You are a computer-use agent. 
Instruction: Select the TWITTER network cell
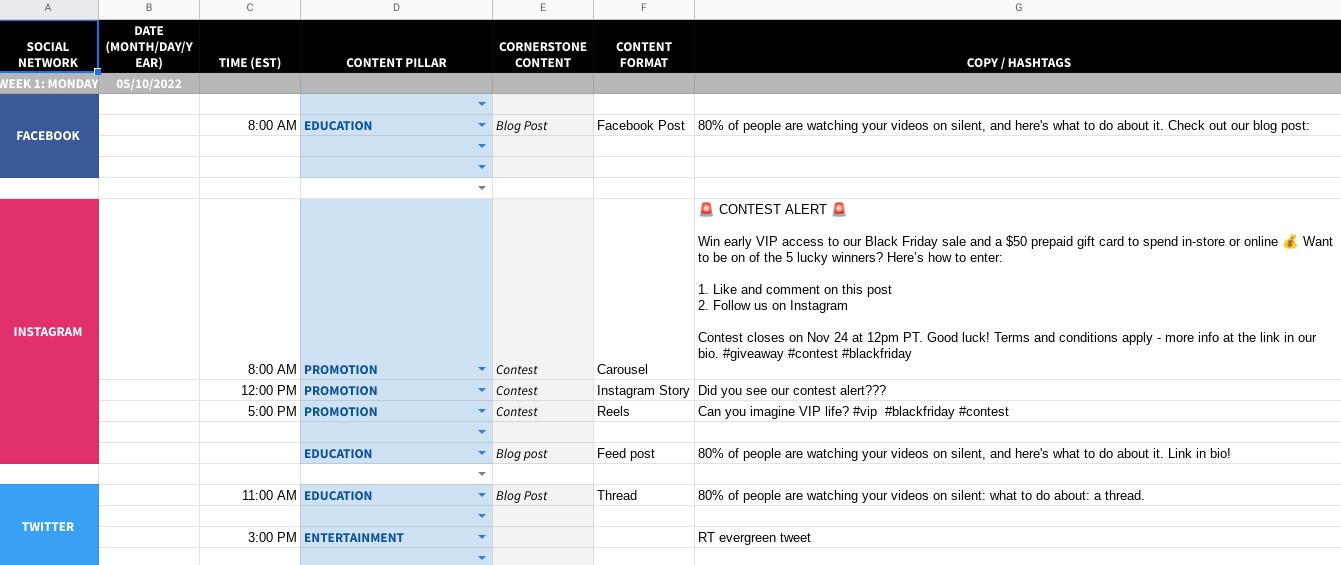48,526
